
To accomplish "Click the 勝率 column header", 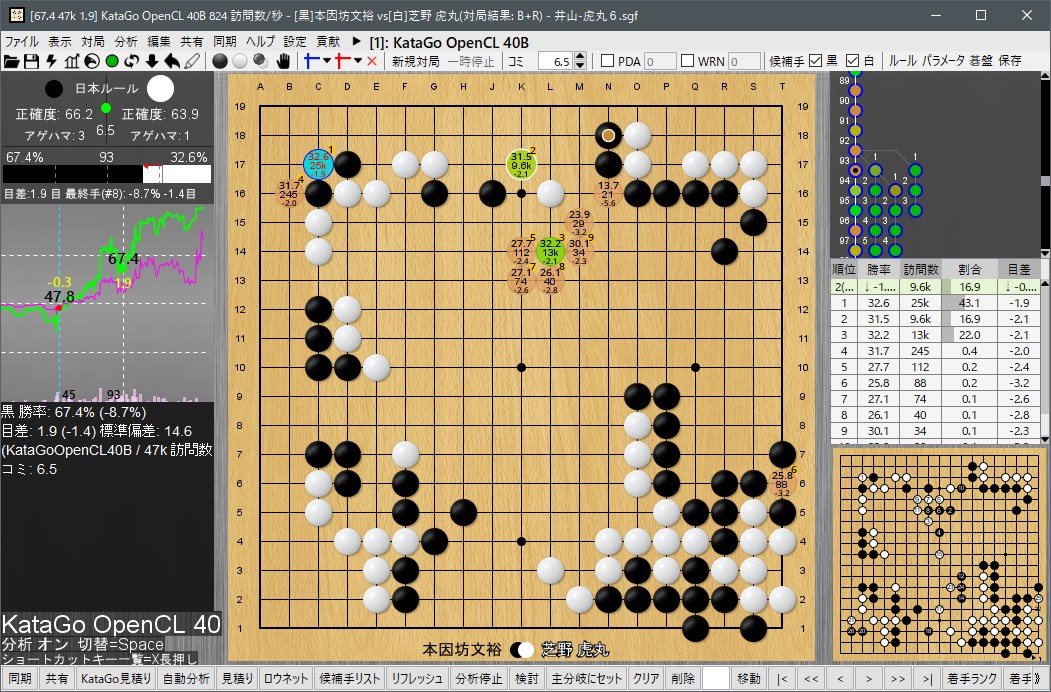I will [x=879, y=270].
